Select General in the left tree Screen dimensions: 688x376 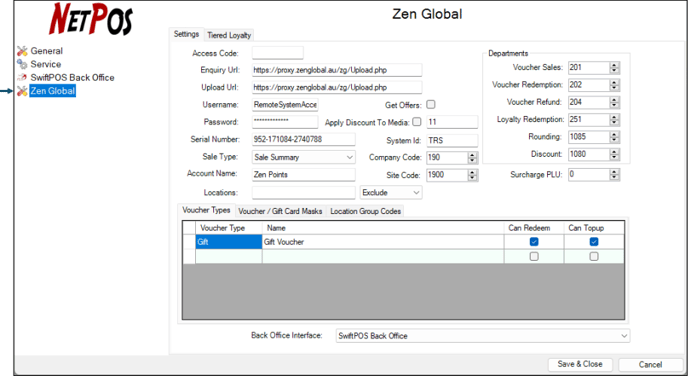pyautogui.click(x=47, y=51)
